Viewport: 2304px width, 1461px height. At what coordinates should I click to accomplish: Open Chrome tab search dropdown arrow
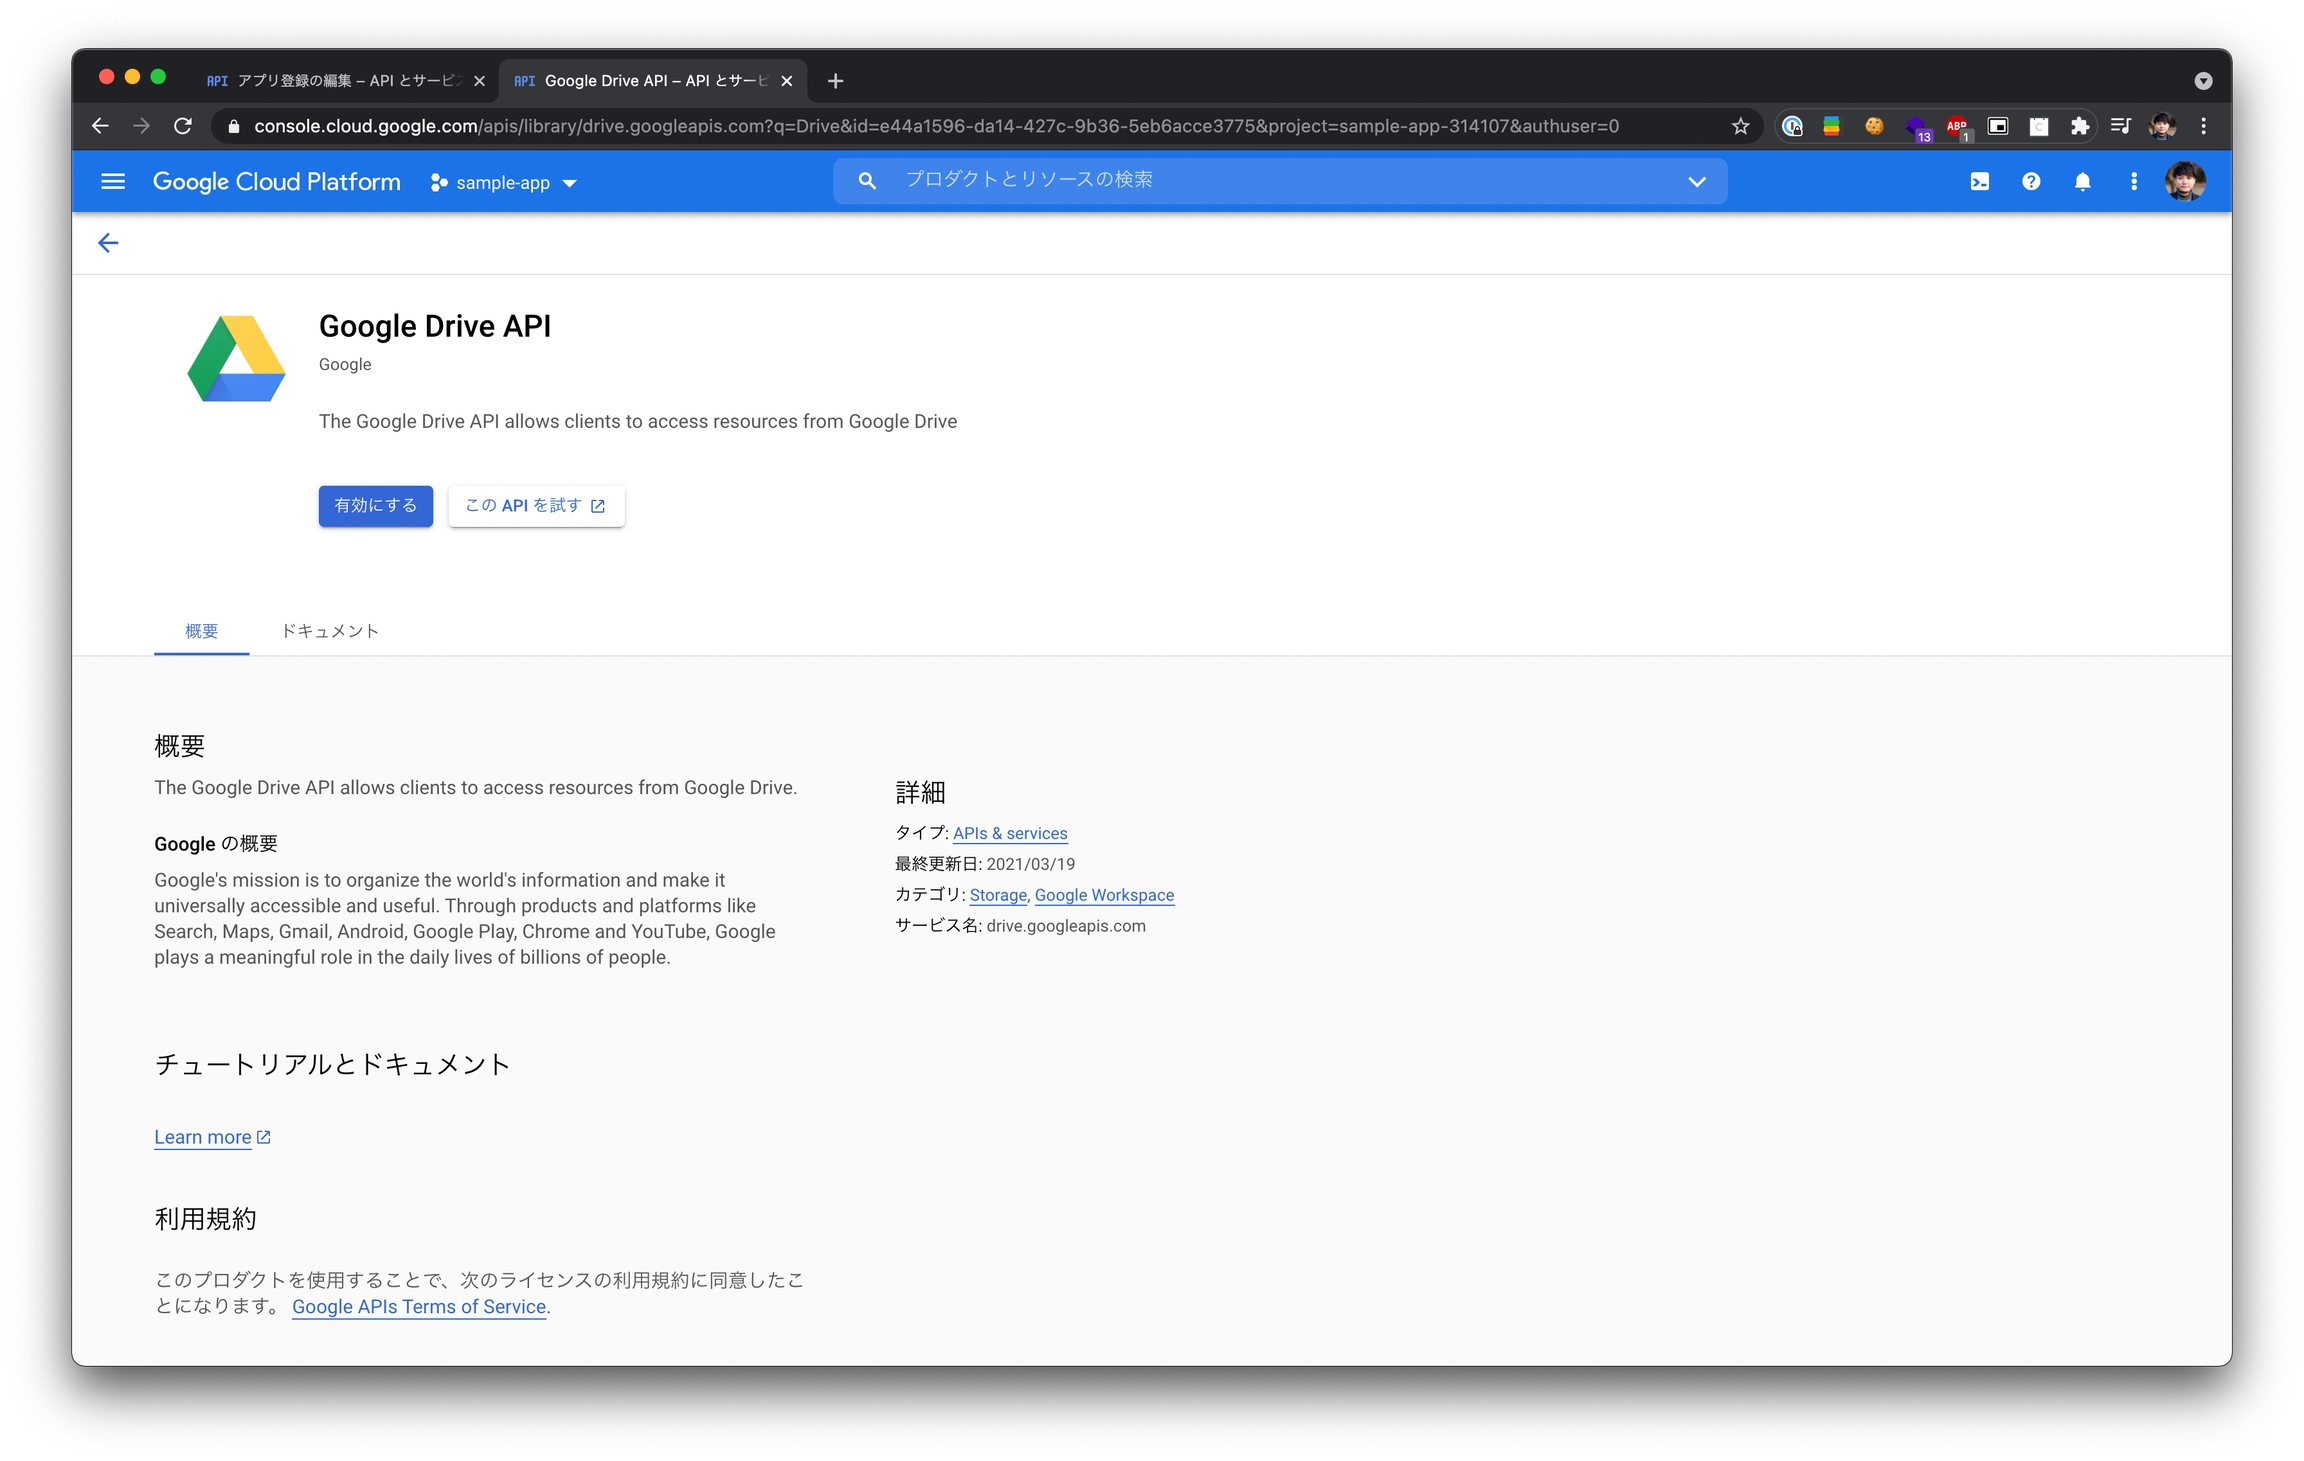click(x=2202, y=81)
